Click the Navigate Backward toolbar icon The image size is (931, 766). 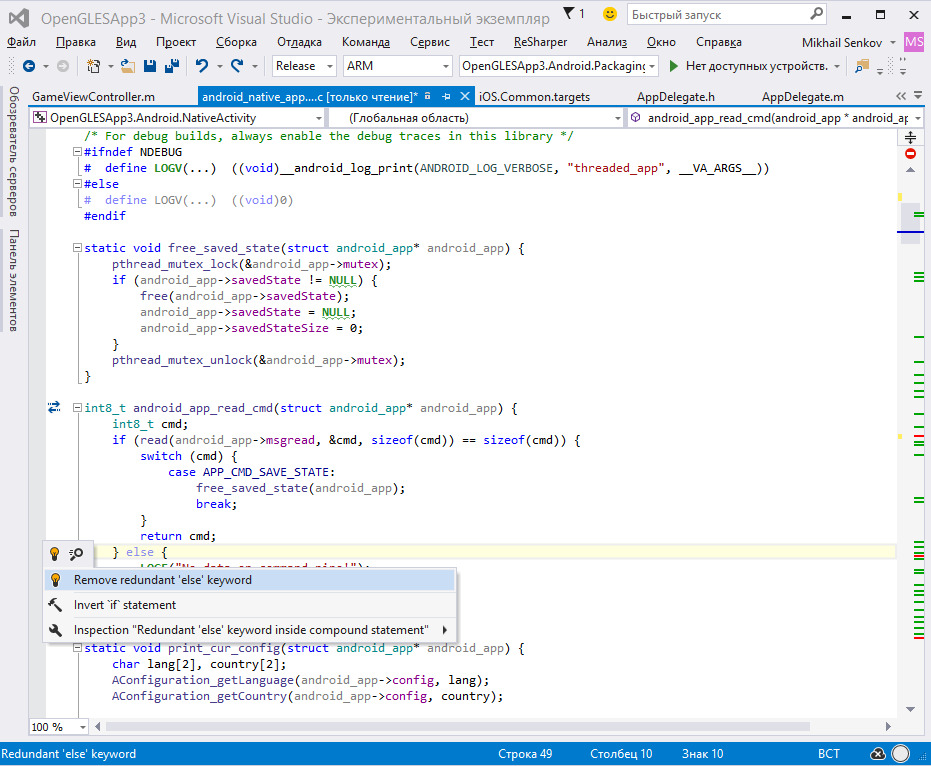(28, 66)
